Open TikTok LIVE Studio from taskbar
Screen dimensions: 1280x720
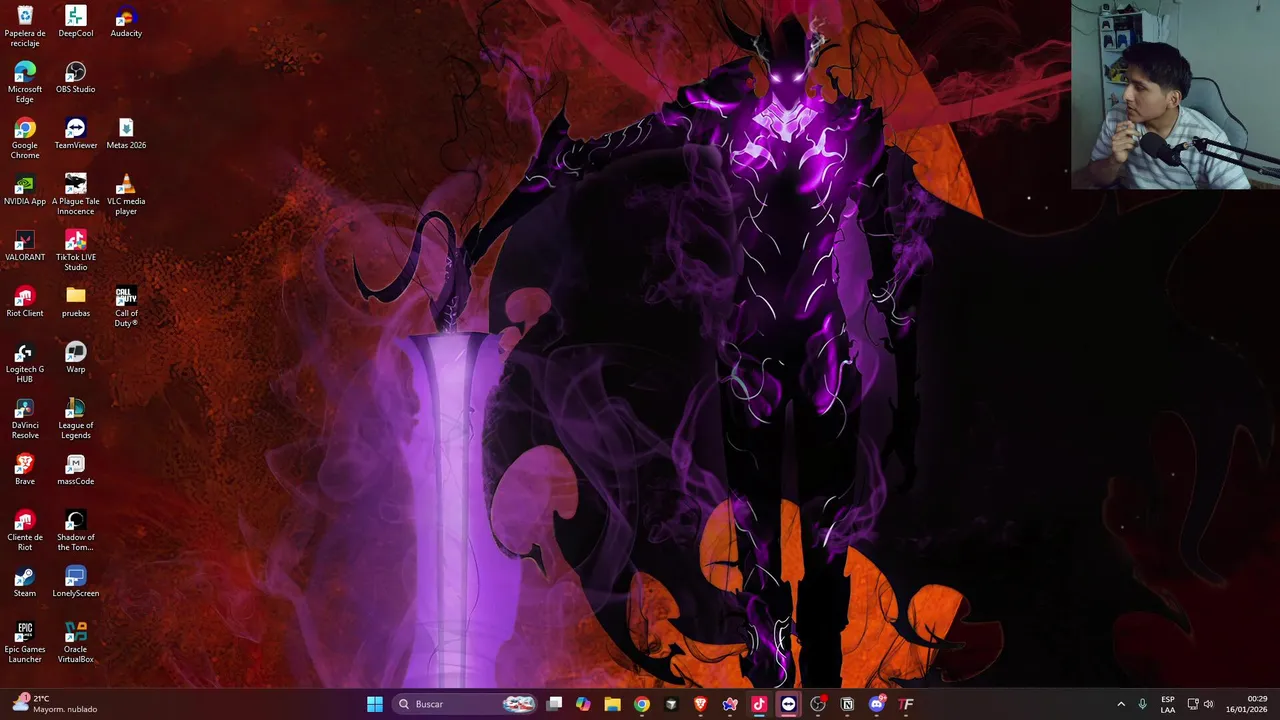759,704
